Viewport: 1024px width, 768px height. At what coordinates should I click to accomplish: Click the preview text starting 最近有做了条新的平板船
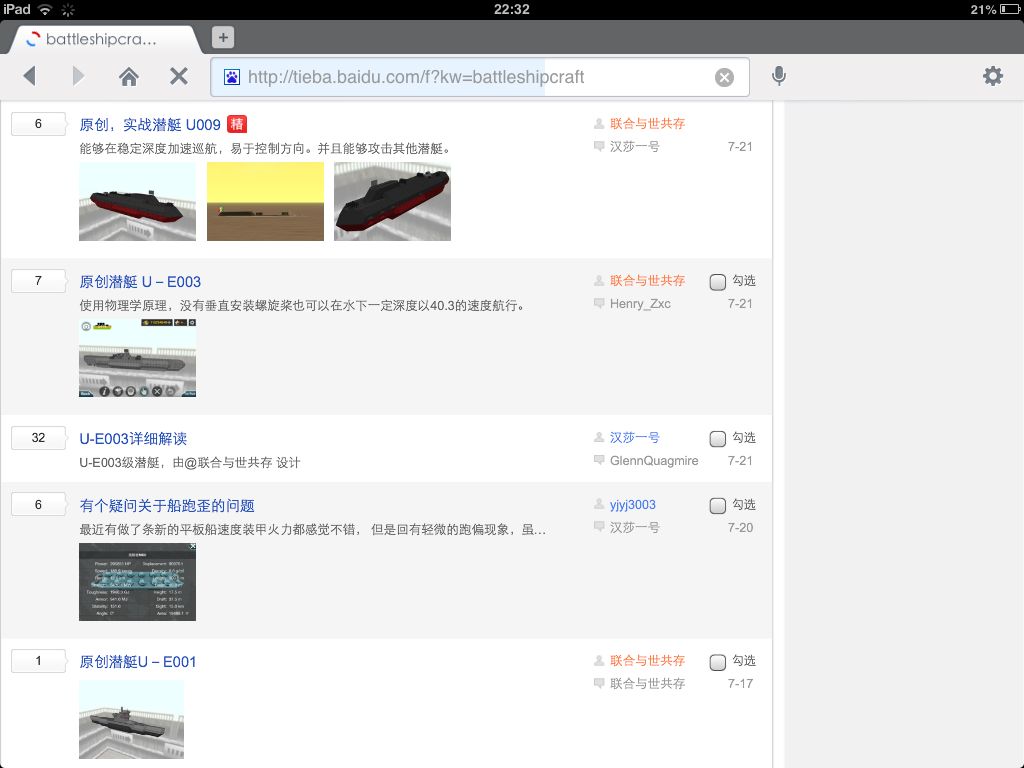click(313, 529)
